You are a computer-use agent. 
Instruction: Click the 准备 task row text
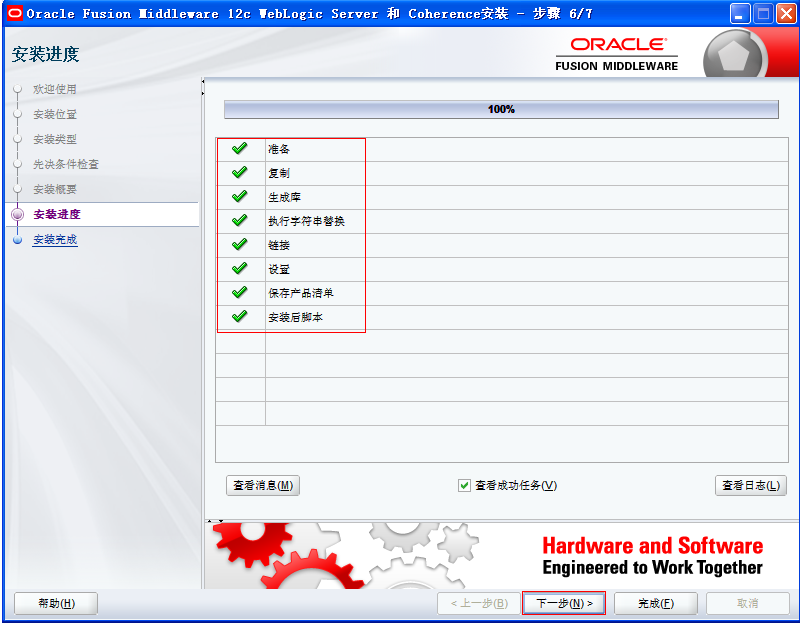(x=279, y=149)
